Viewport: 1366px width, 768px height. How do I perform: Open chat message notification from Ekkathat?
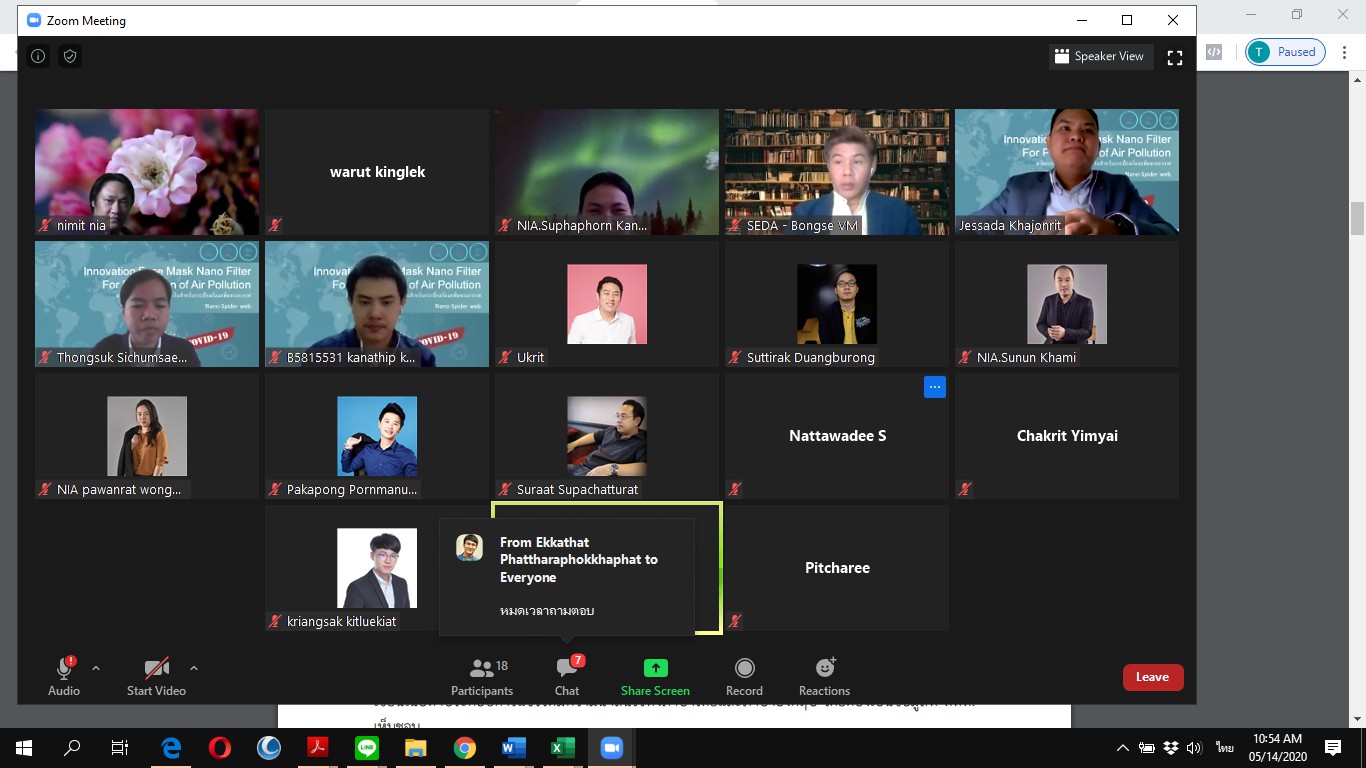(567, 576)
